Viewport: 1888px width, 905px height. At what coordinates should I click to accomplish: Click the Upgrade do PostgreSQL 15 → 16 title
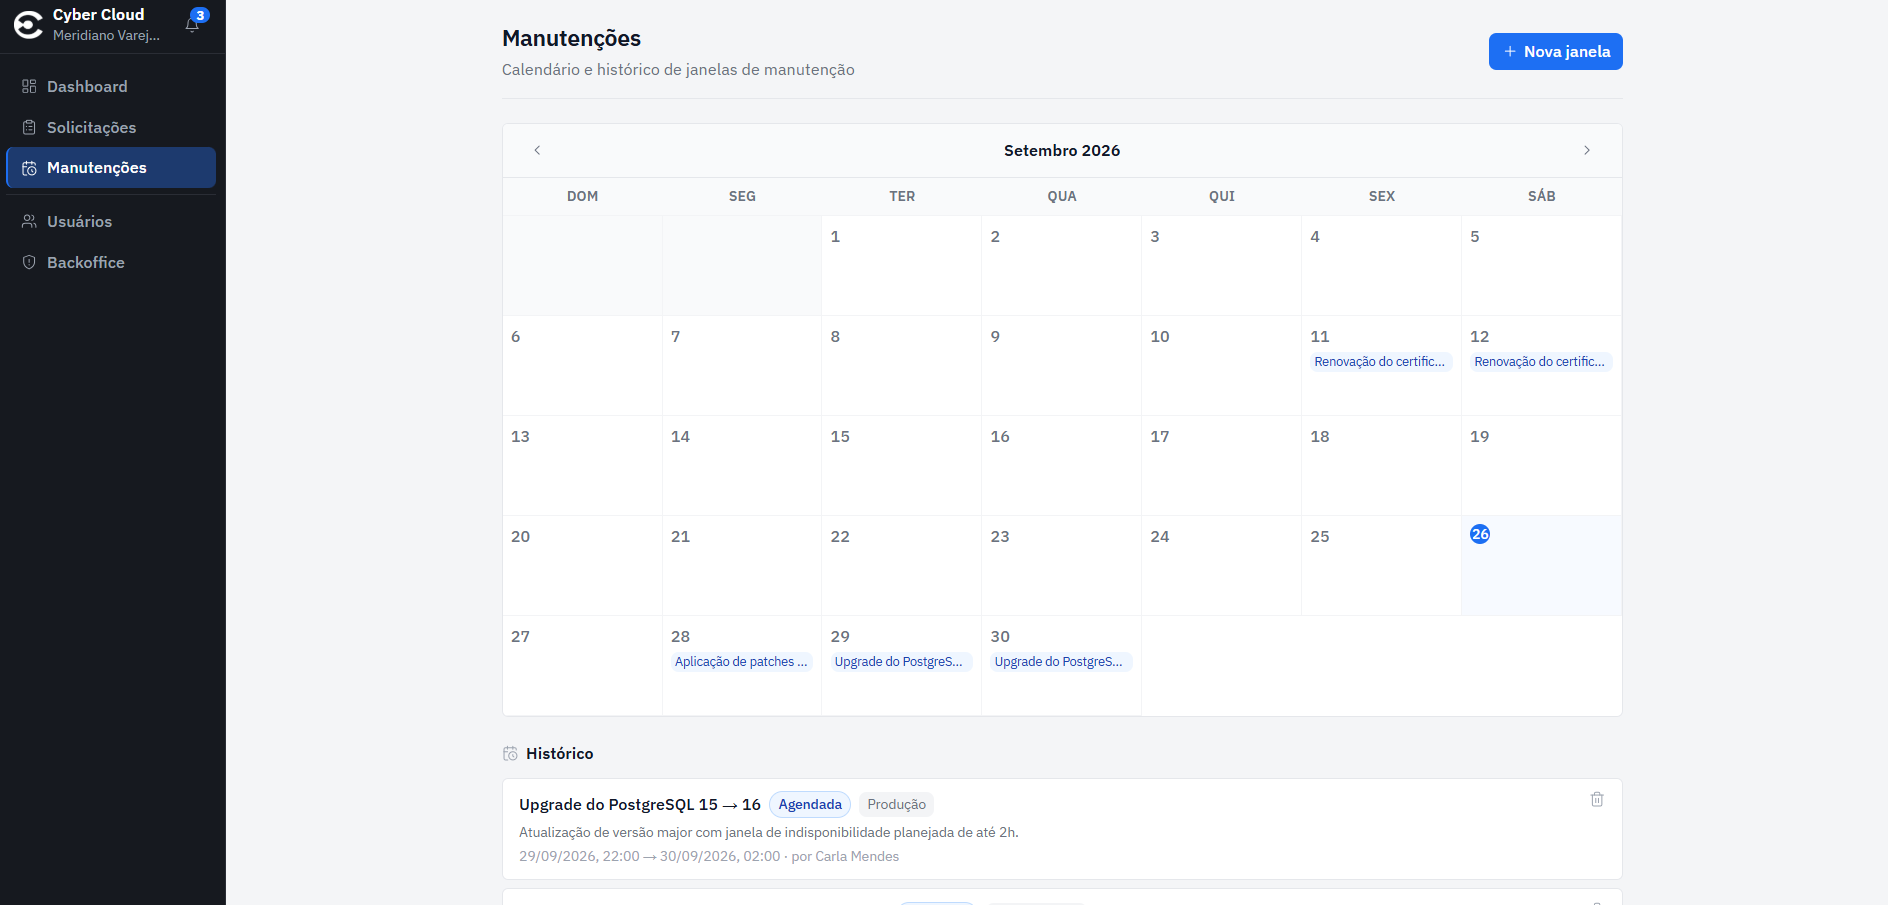pos(640,804)
